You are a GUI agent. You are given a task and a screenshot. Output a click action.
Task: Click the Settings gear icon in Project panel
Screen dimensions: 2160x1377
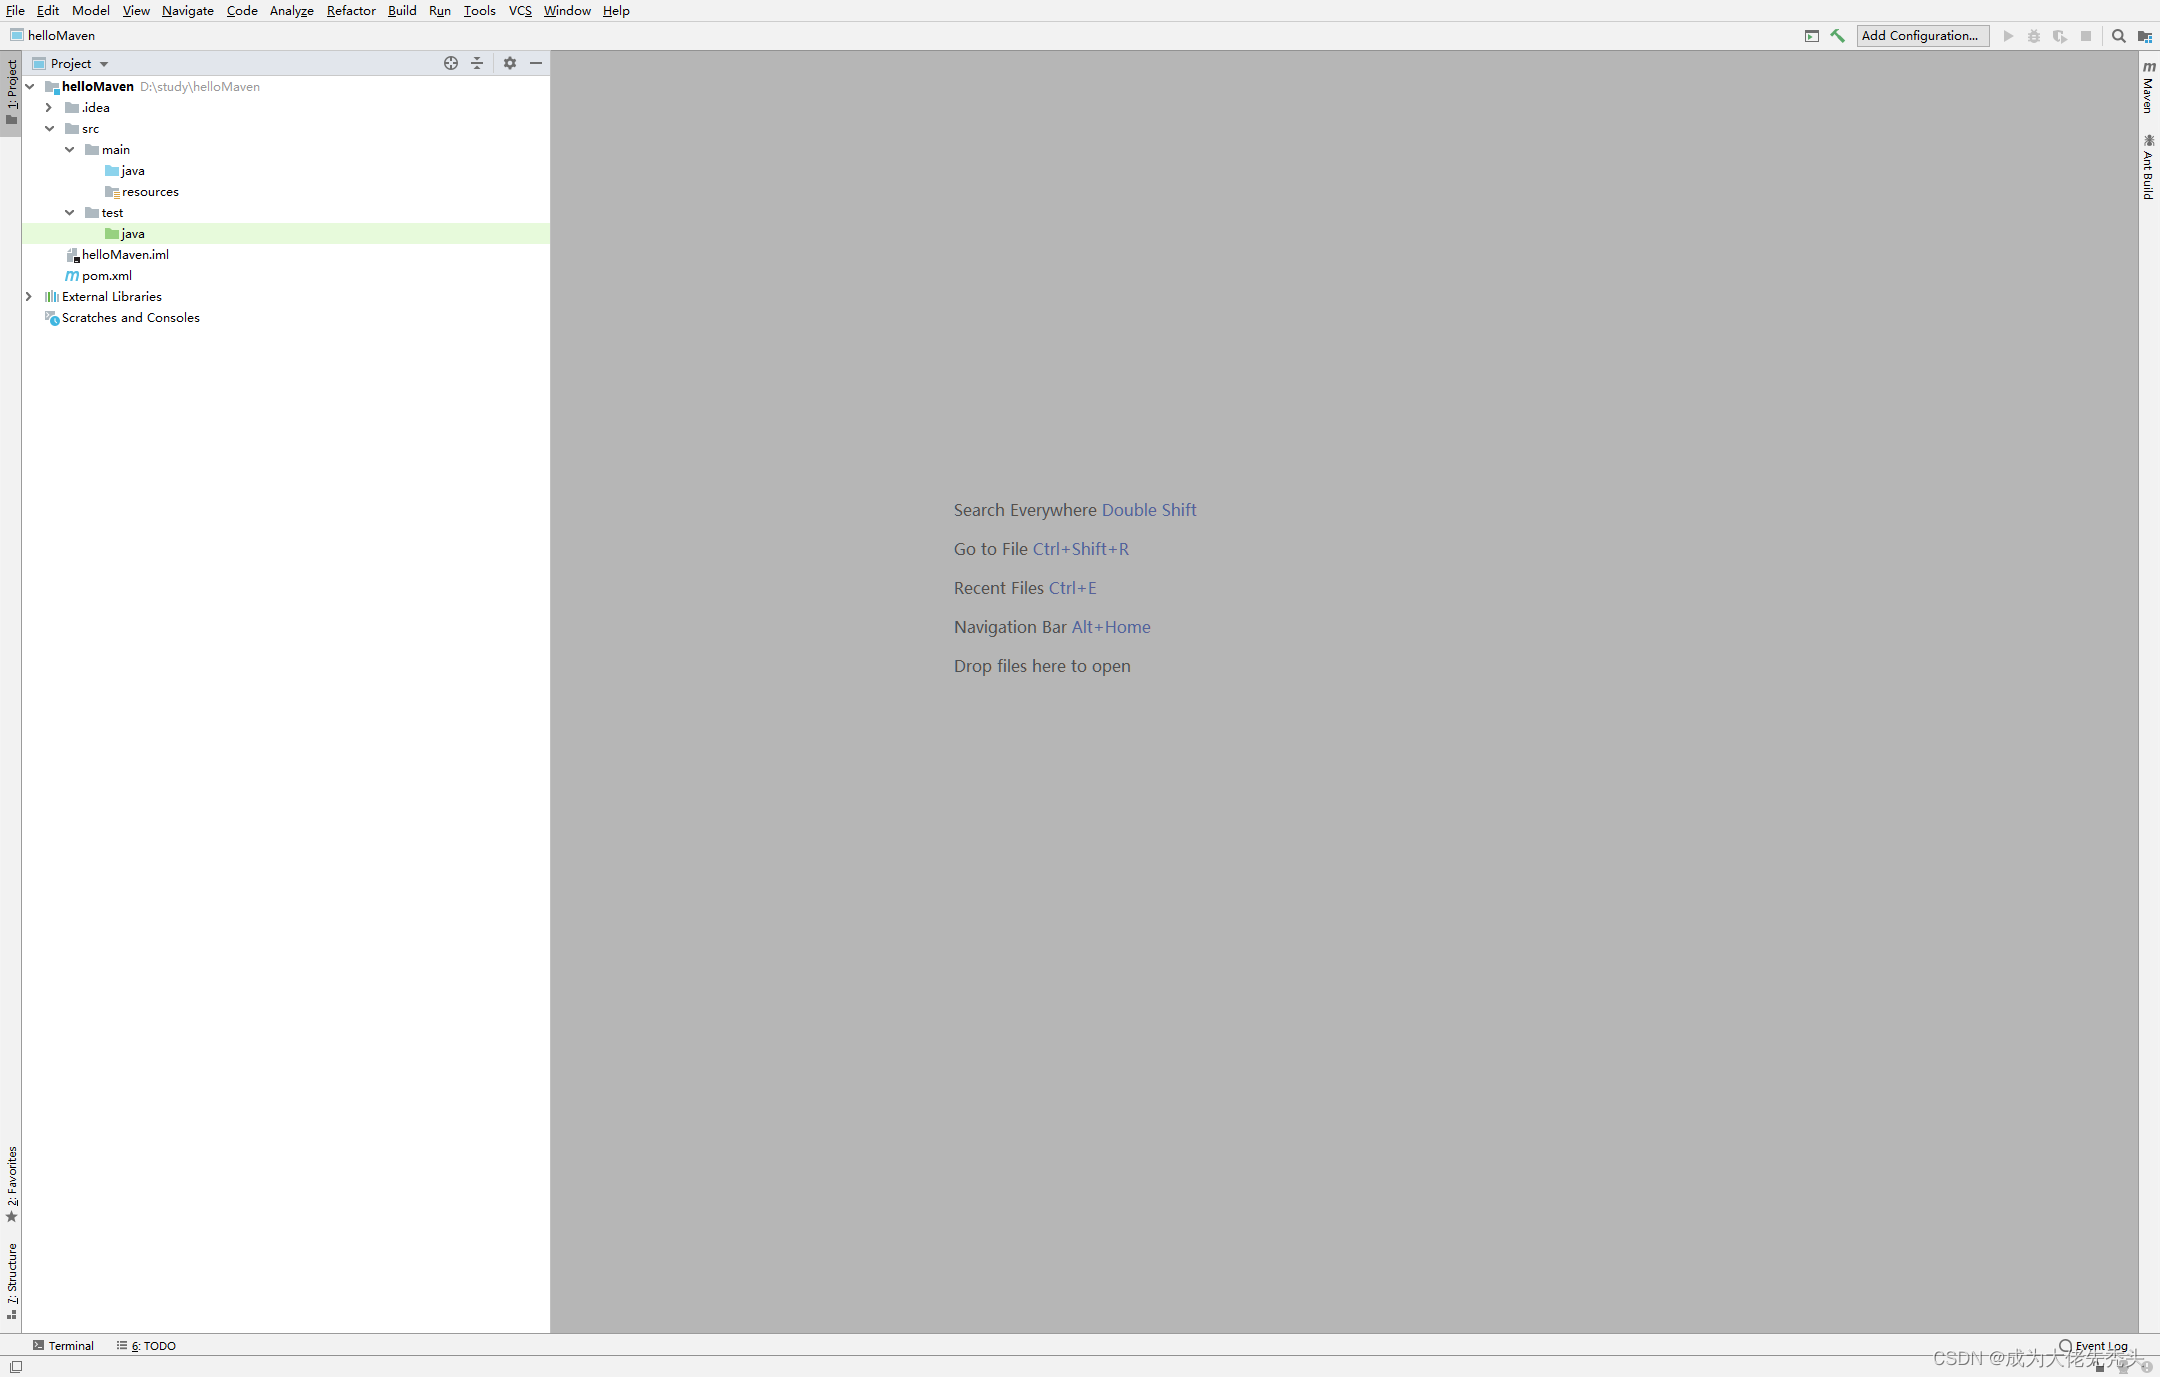[507, 63]
